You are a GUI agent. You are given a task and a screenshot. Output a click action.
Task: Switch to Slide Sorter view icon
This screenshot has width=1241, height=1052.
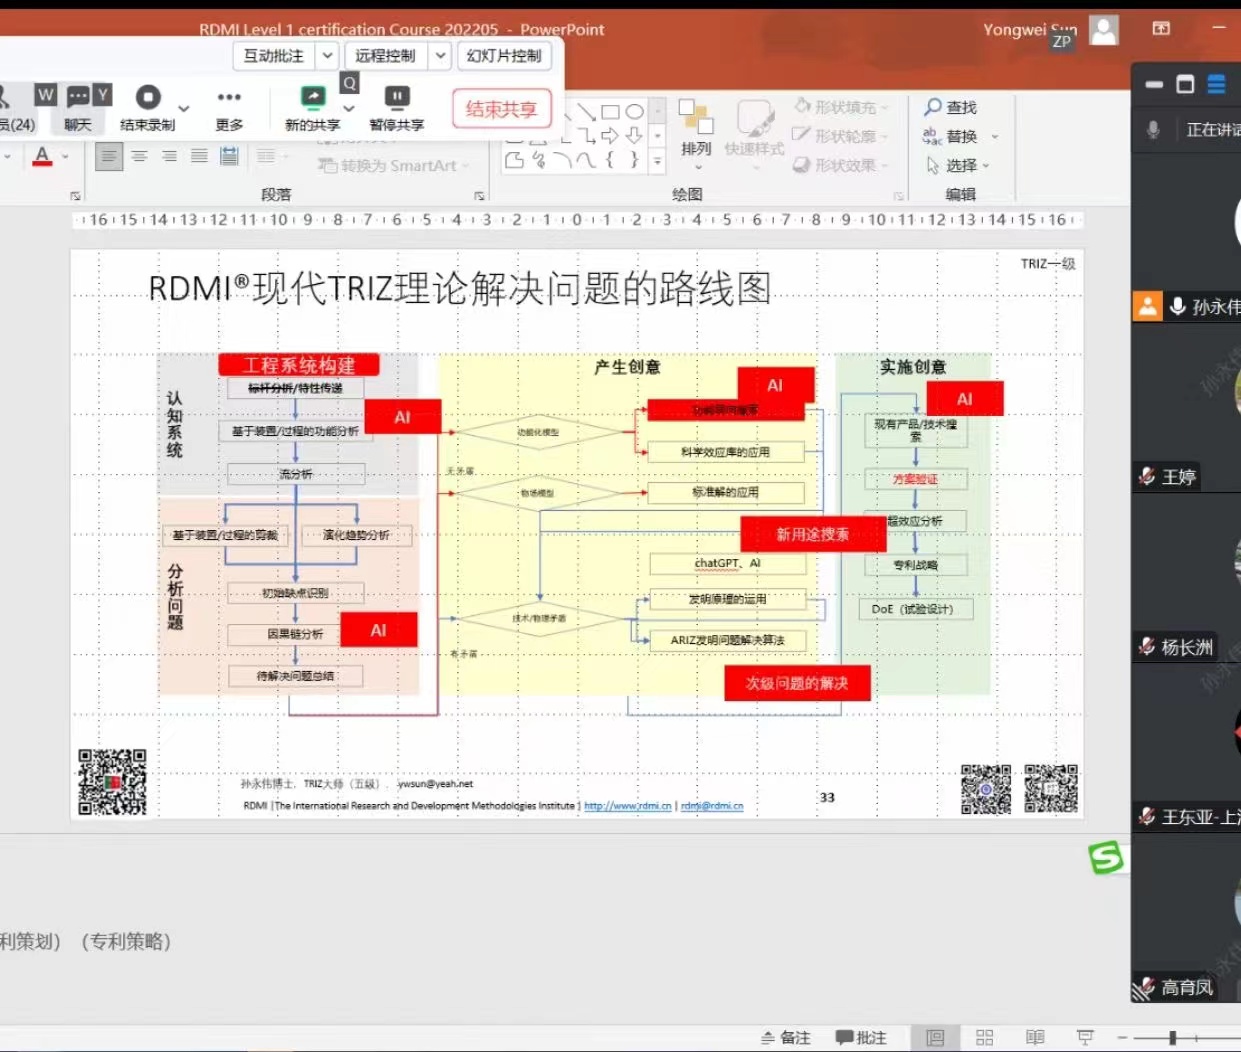[984, 1037]
